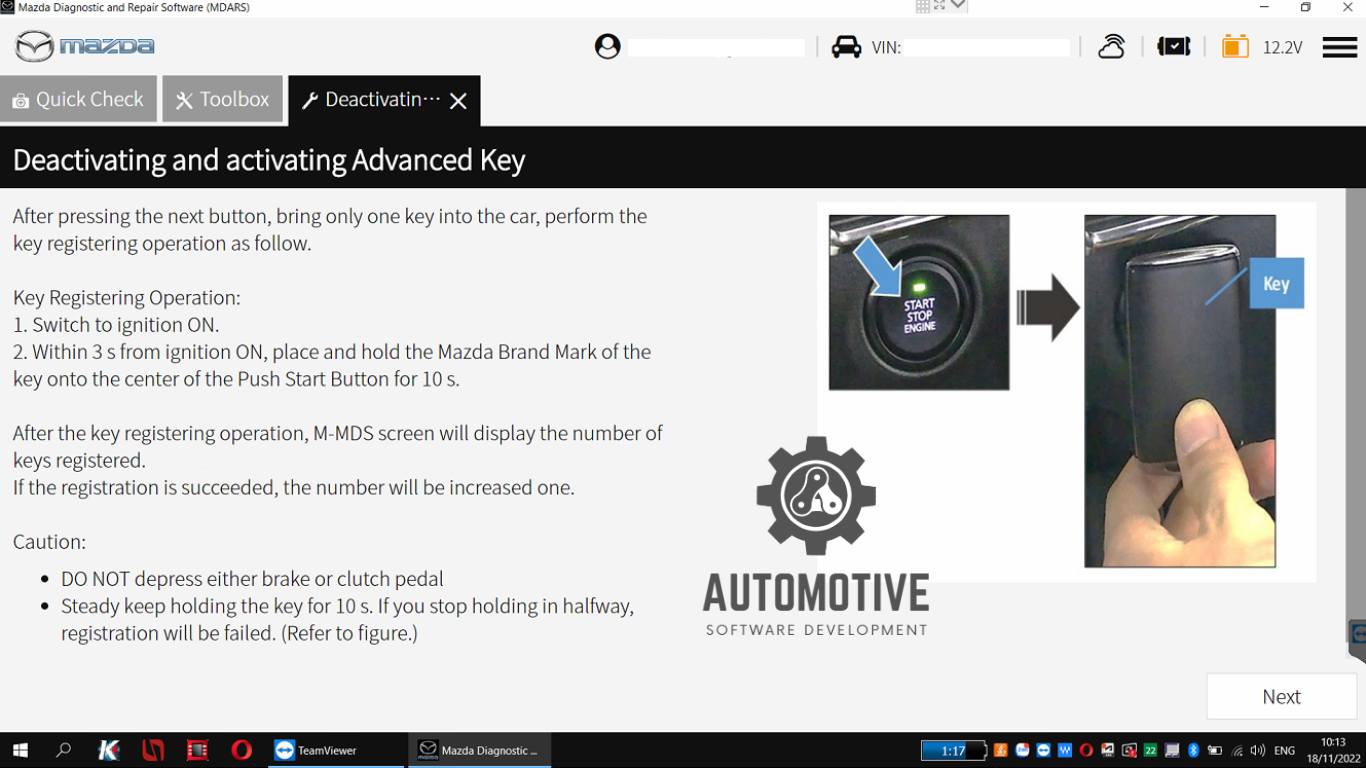Click 'DO NOT depress either brake or clutch pedal'

pyautogui.click(x=252, y=579)
